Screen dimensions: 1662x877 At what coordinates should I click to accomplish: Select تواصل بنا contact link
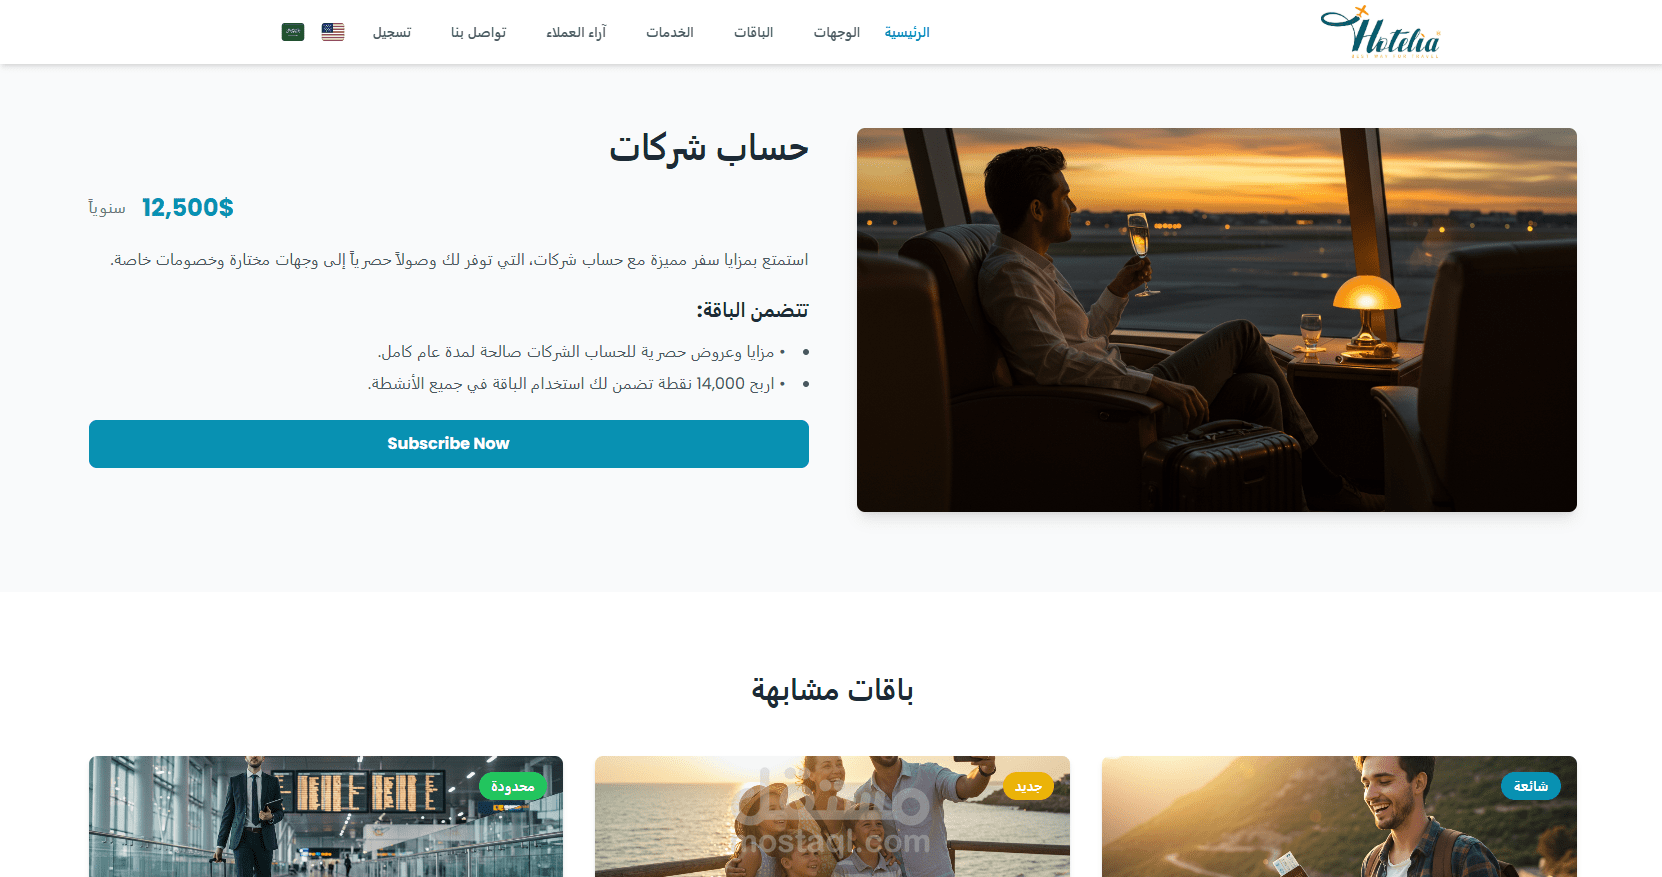coord(478,33)
